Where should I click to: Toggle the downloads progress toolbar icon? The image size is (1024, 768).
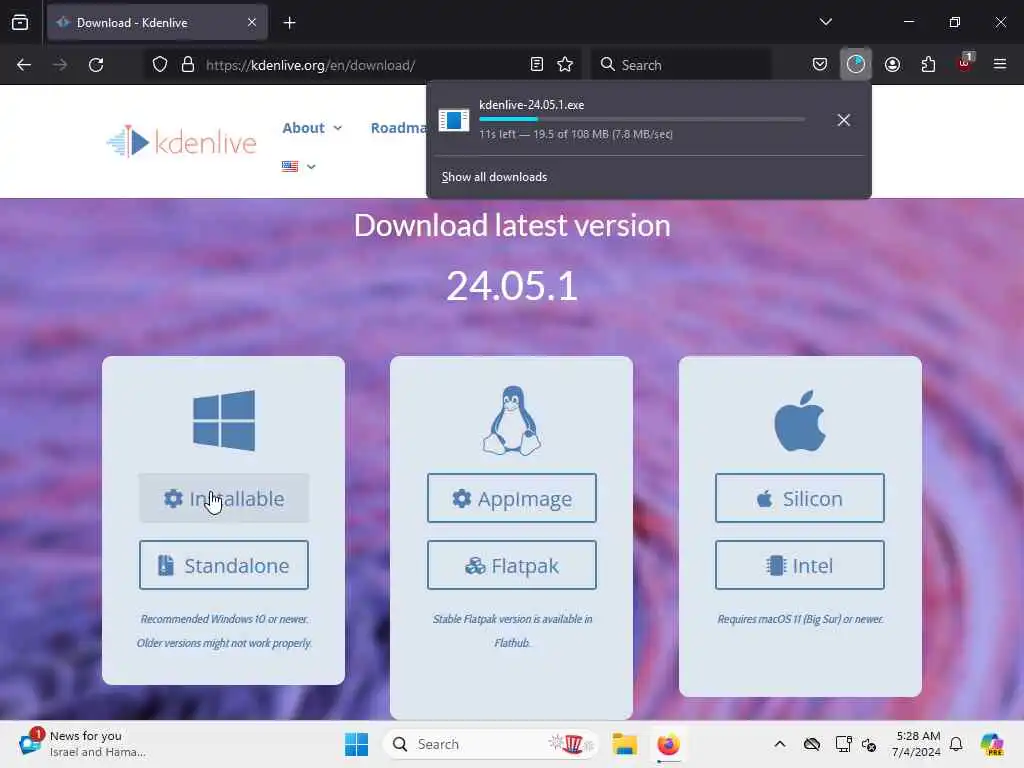click(856, 65)
